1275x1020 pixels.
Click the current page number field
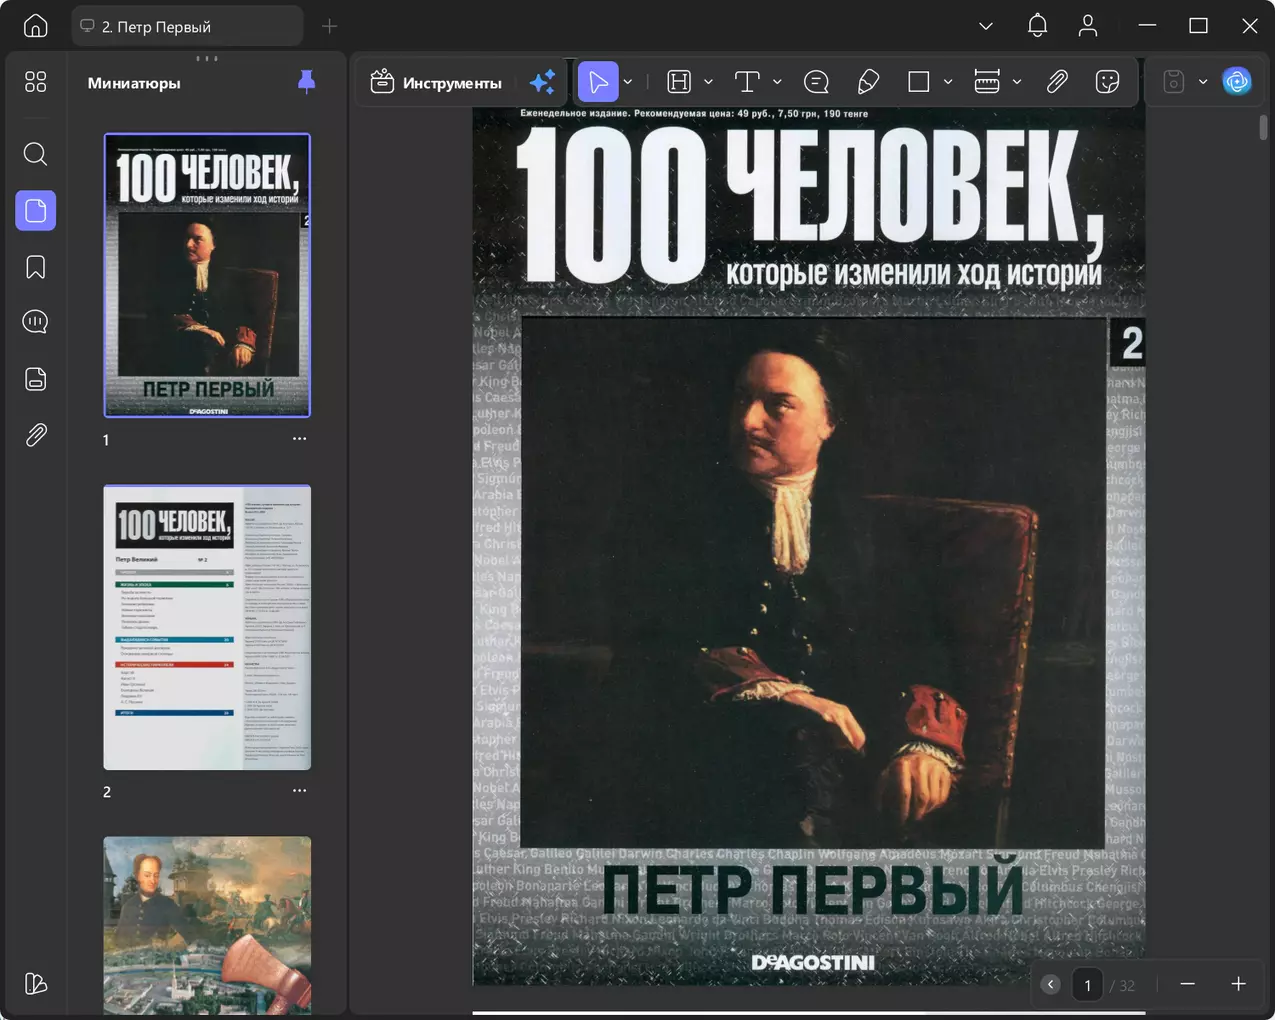coord(1087,985)
